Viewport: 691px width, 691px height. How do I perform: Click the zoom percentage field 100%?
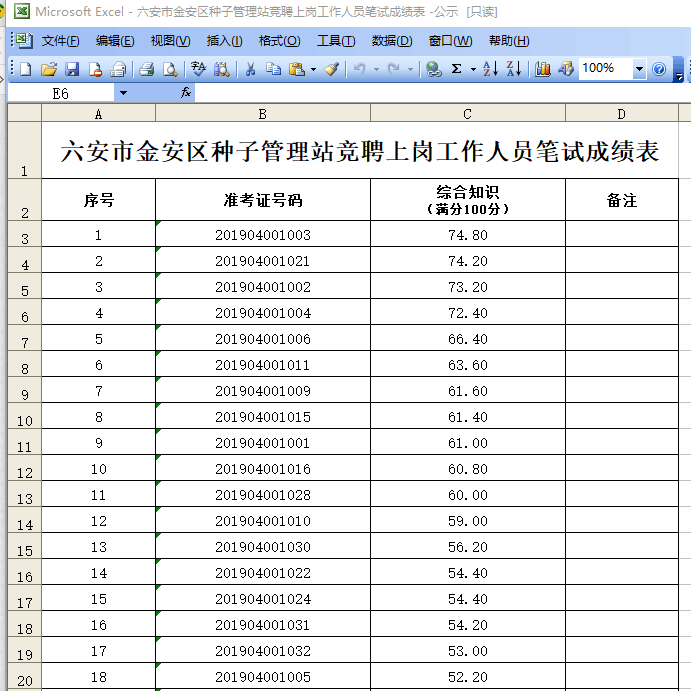point(605,69)
